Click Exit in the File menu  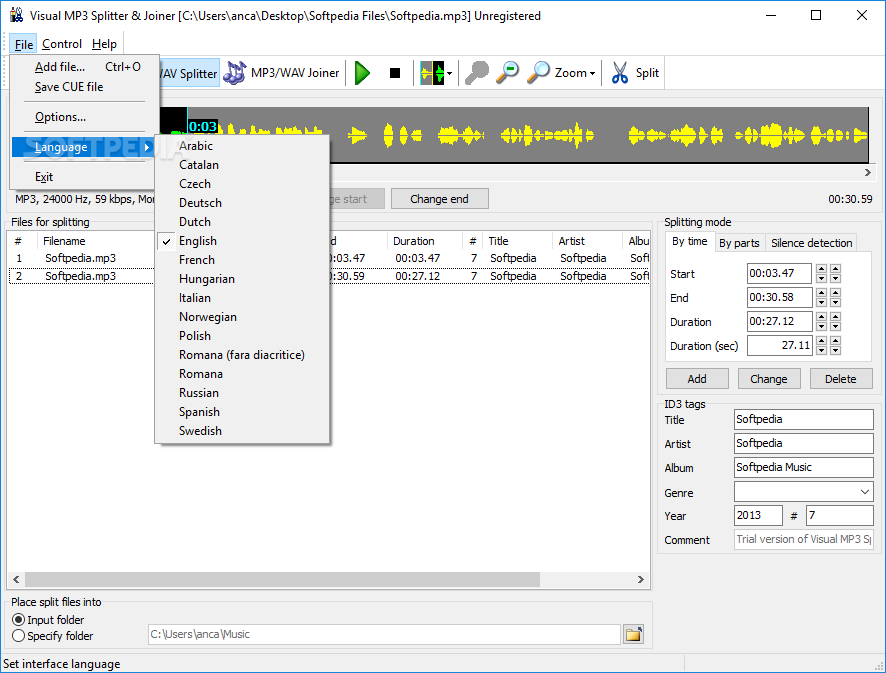(x=84, y=177)
